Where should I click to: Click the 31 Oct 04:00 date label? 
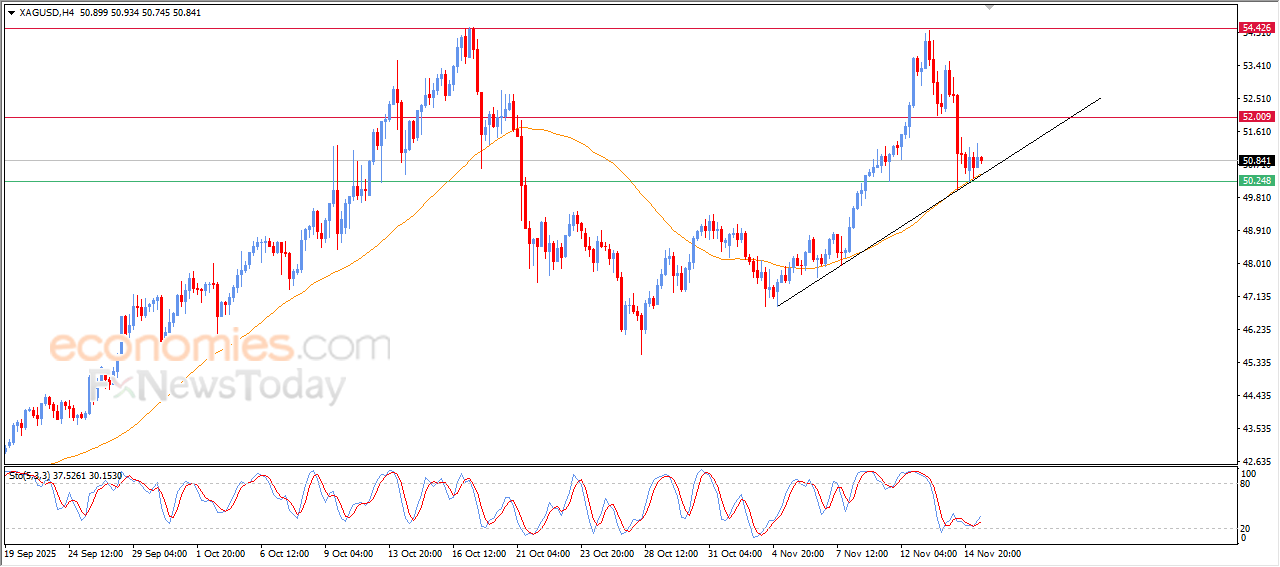click(x=735, y=553)
